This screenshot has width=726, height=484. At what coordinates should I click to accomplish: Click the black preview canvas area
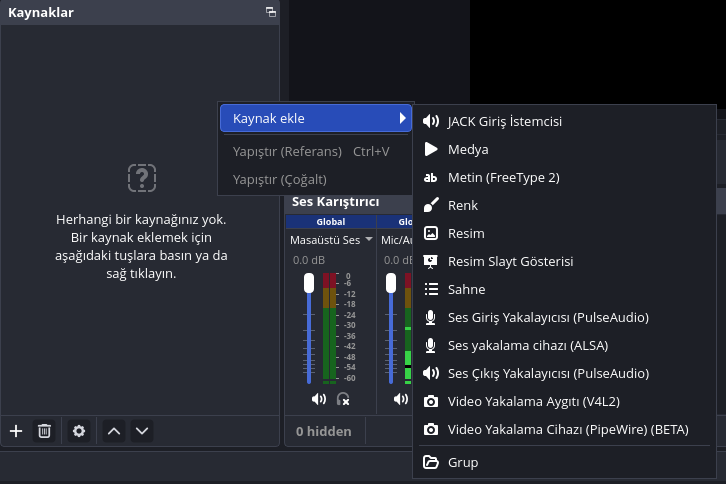click(597, 51)
